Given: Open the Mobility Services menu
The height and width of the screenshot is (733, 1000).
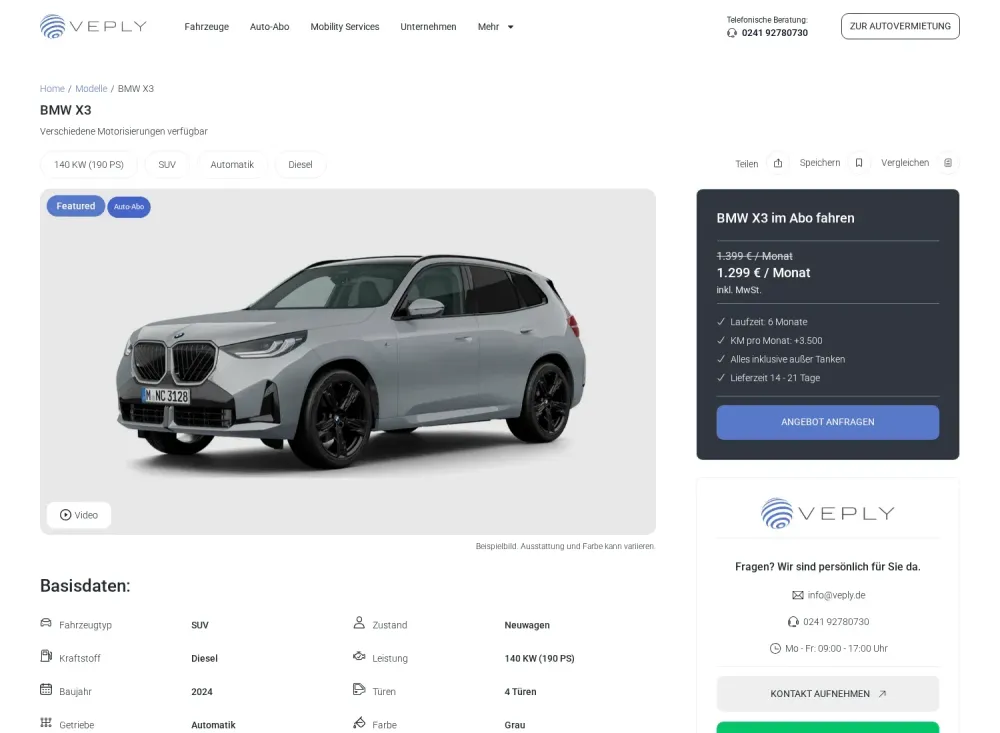Looking at the screenshot, I should coord(344,27).
